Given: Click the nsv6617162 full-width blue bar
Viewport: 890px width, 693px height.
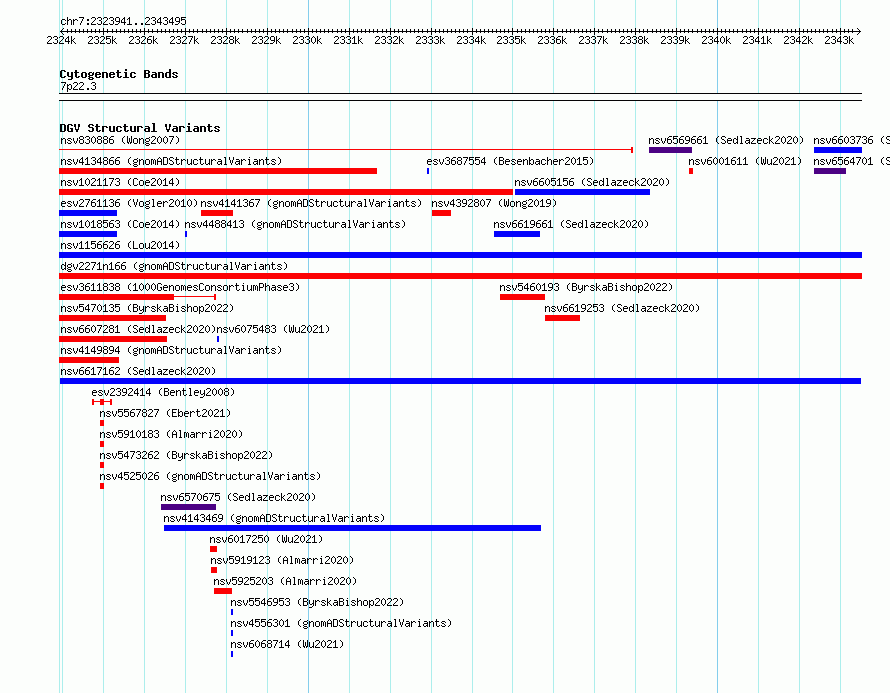Looking at the screenshot, I should click(460, 381).
